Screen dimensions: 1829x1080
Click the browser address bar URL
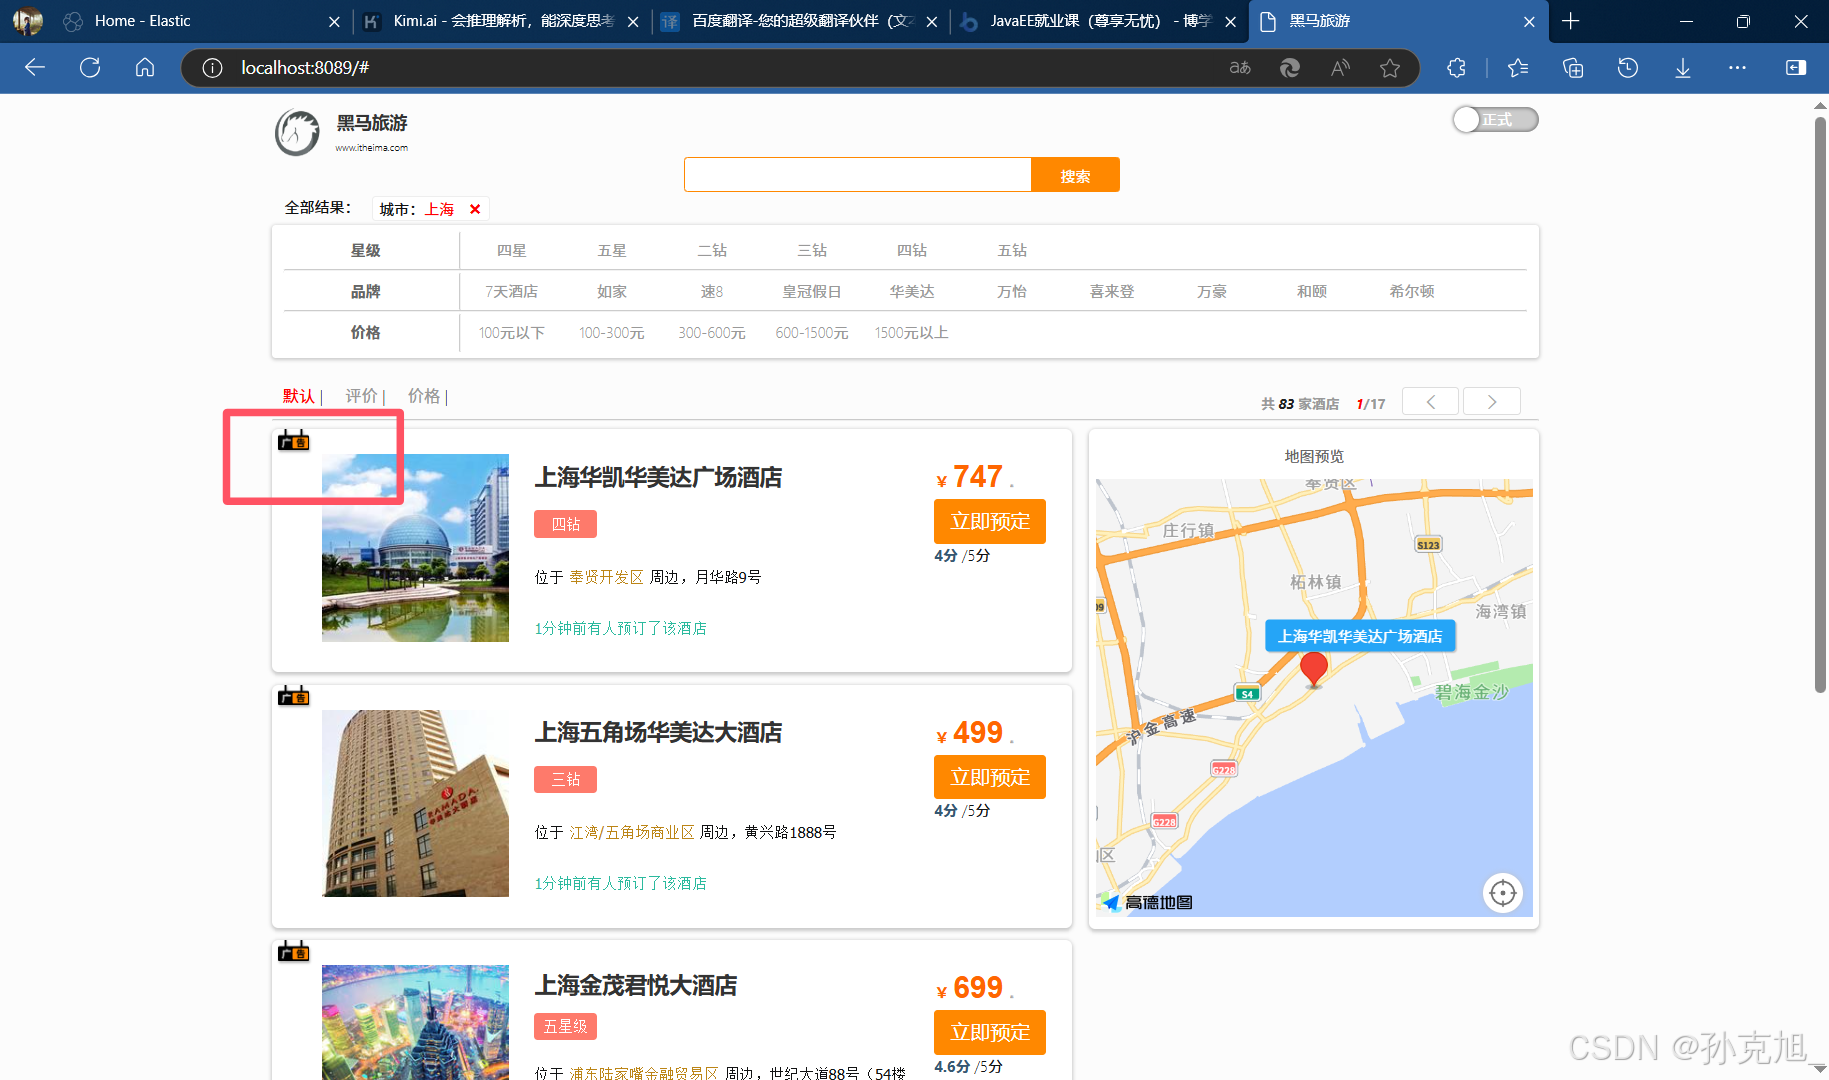(305, 67)
